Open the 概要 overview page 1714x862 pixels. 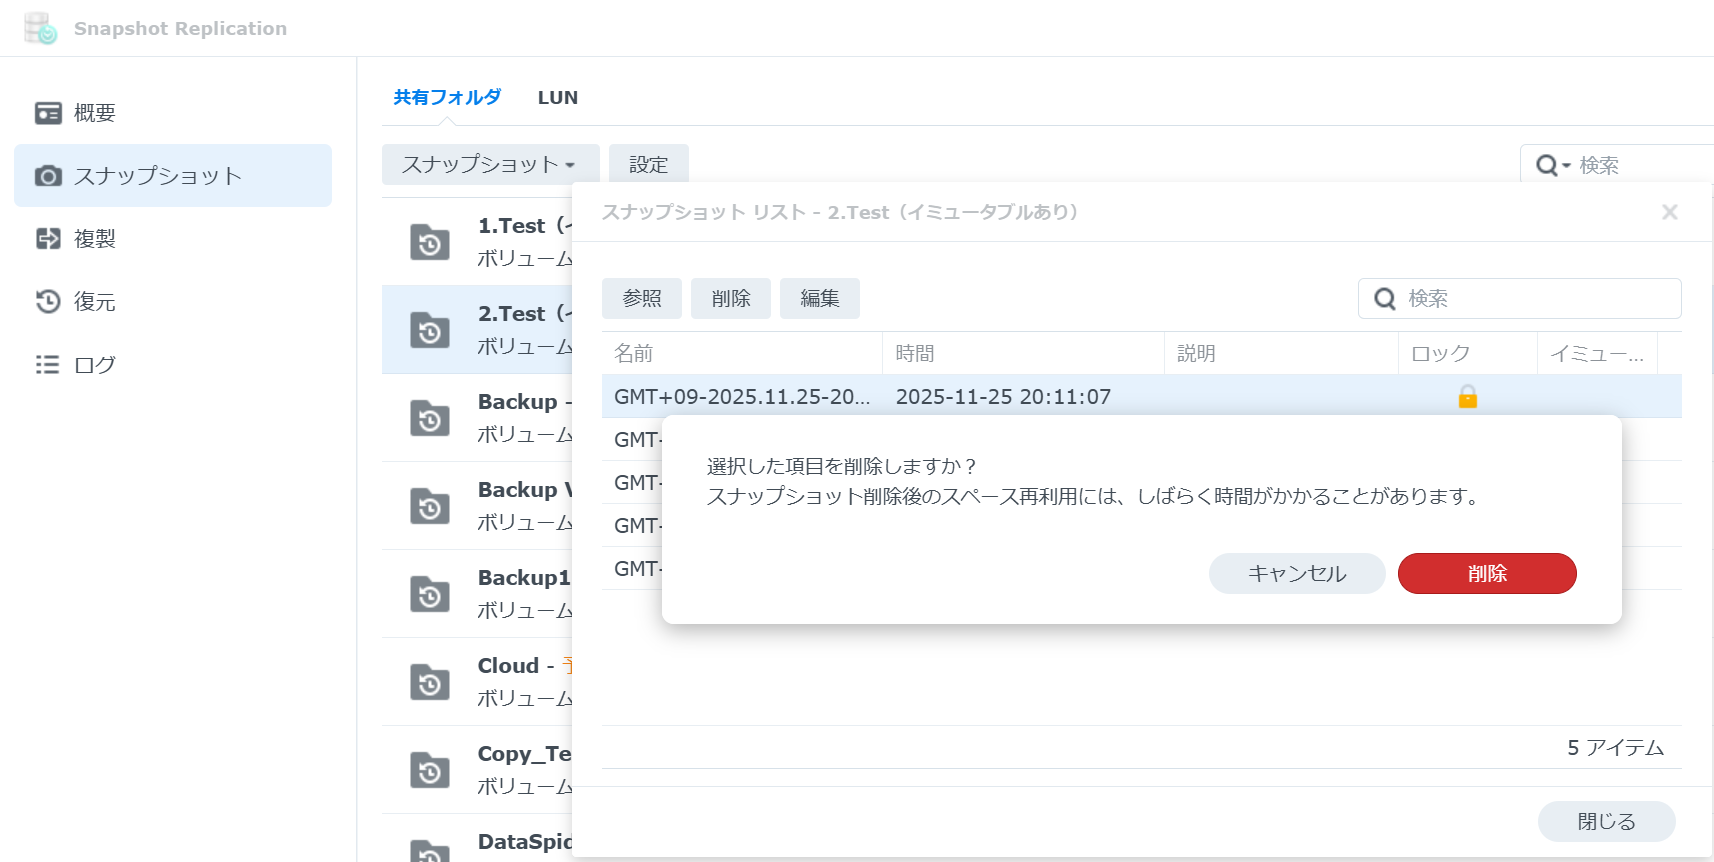point(94,113)
